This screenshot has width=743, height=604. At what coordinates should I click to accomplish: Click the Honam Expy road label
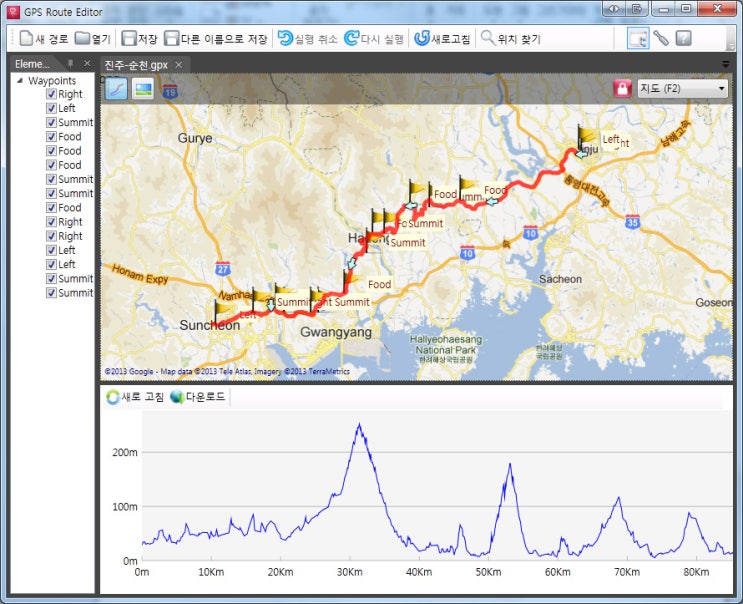tap(140, 274)
